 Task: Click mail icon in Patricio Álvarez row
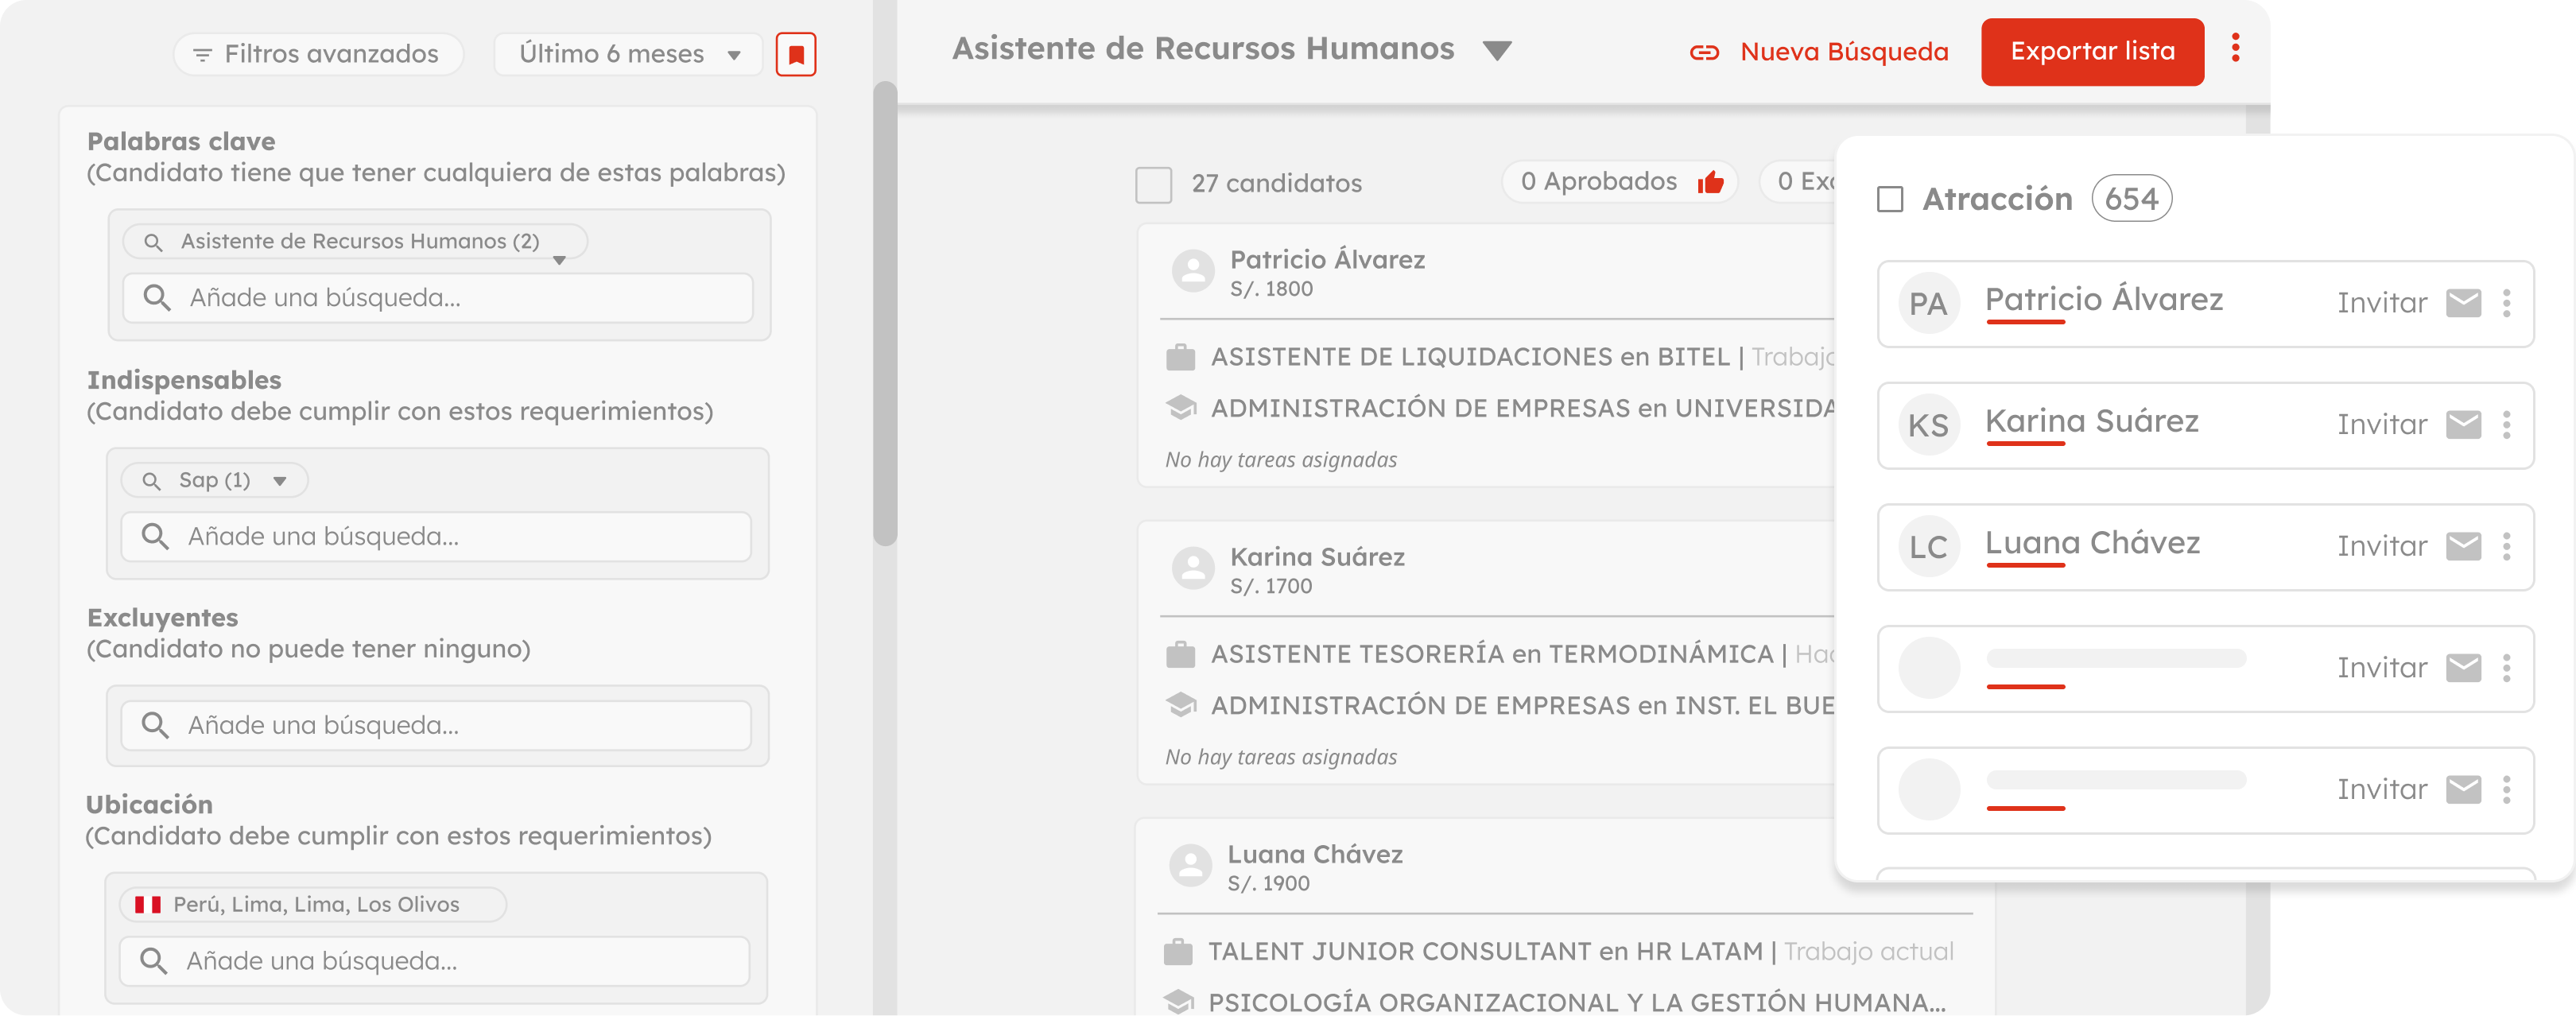tap(2463, 303)
